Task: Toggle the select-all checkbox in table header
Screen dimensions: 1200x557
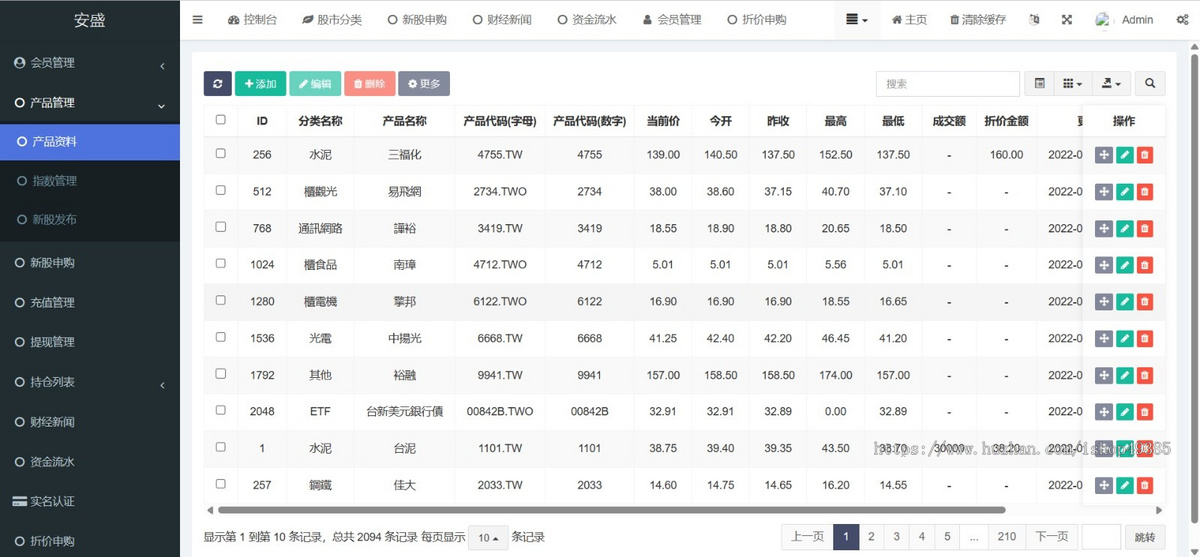Action: tap(221, 120)
